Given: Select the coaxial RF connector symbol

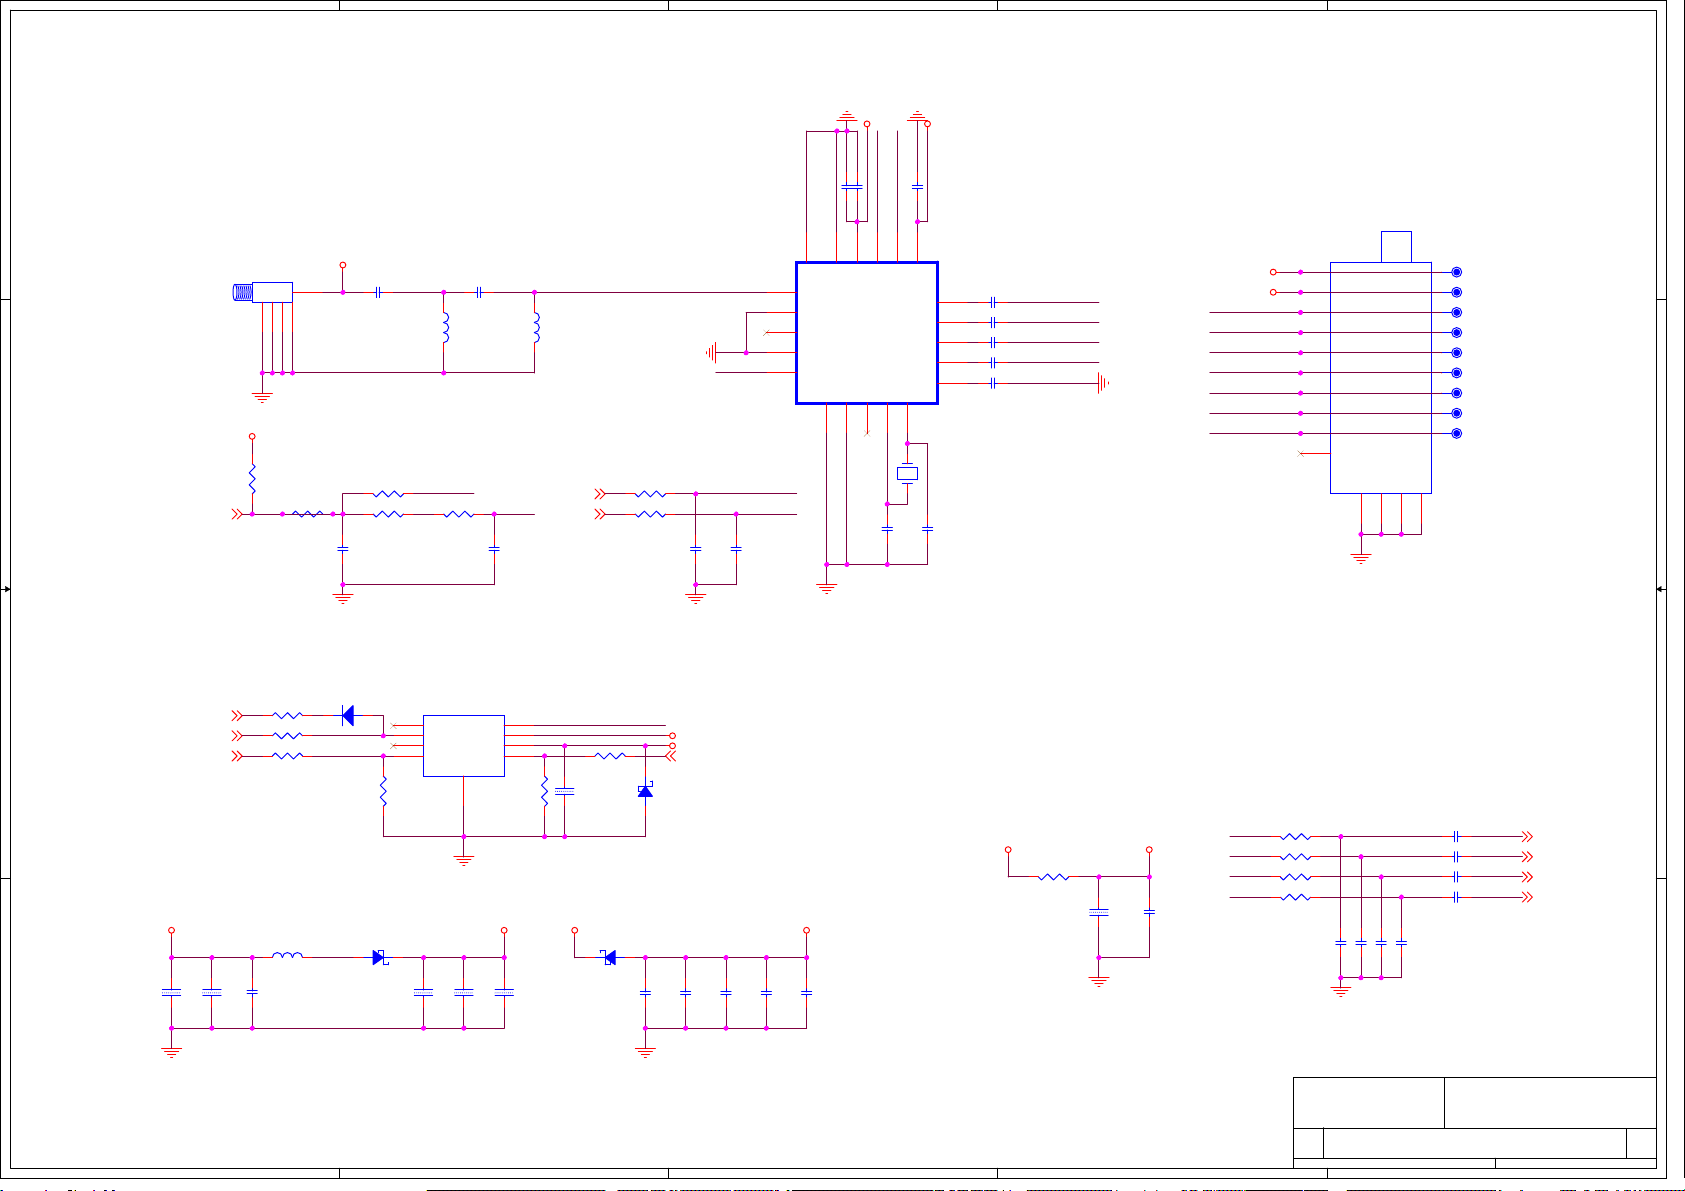Looking at the screenshot, I should 262,292.
